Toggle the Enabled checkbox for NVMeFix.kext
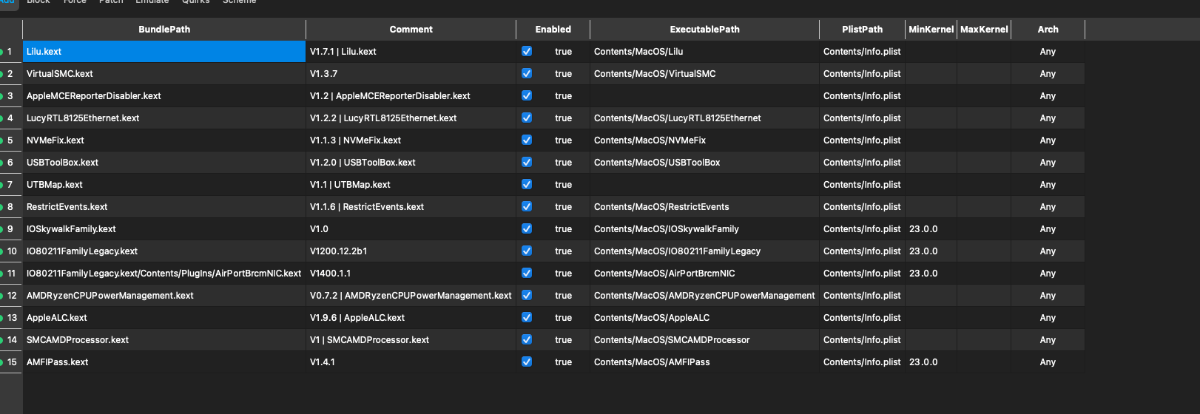1200x414 pixels. [526, 140]
